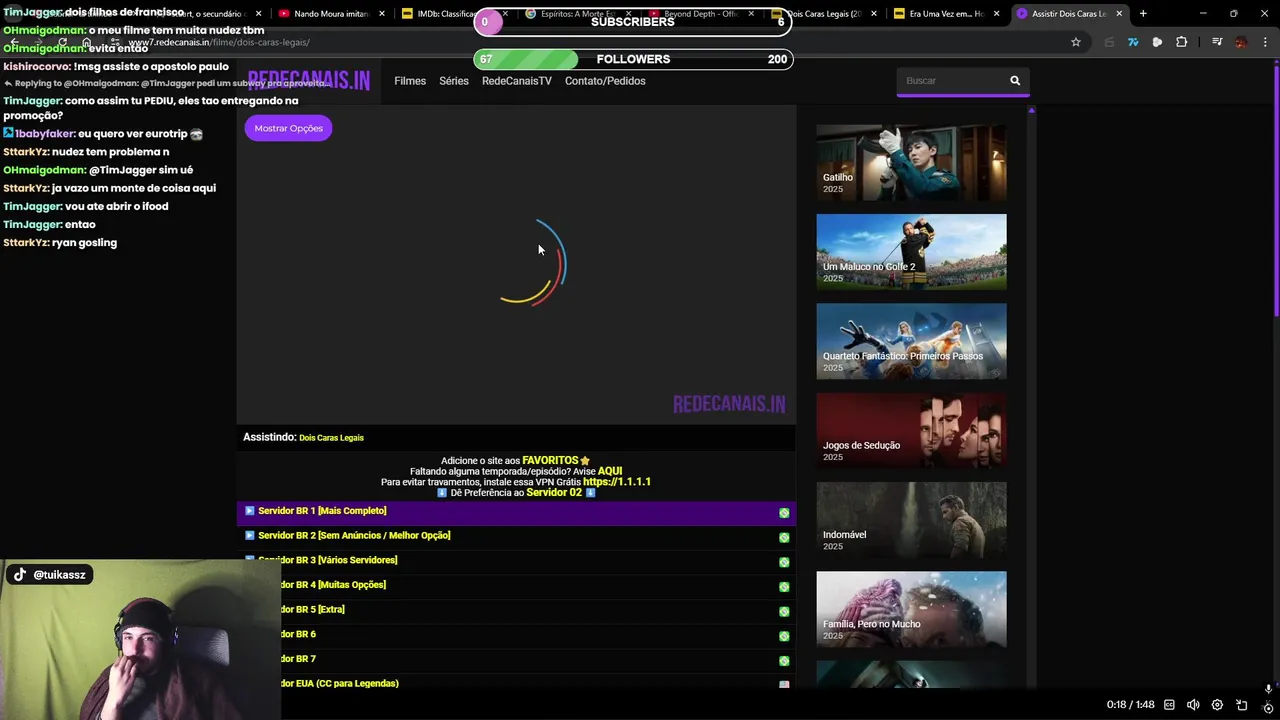Viewport: 1280px width, 720px height.
Task: Click green status icon for Servidor BR 5
Action: [784, 612]
